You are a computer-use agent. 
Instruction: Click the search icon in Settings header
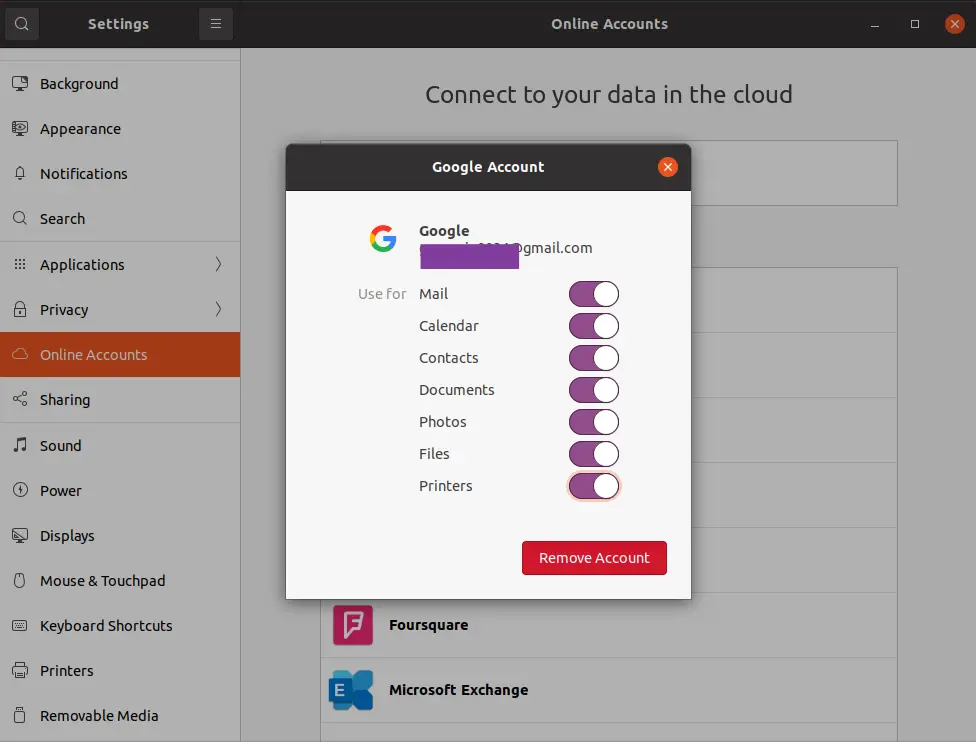click(22, 24)
